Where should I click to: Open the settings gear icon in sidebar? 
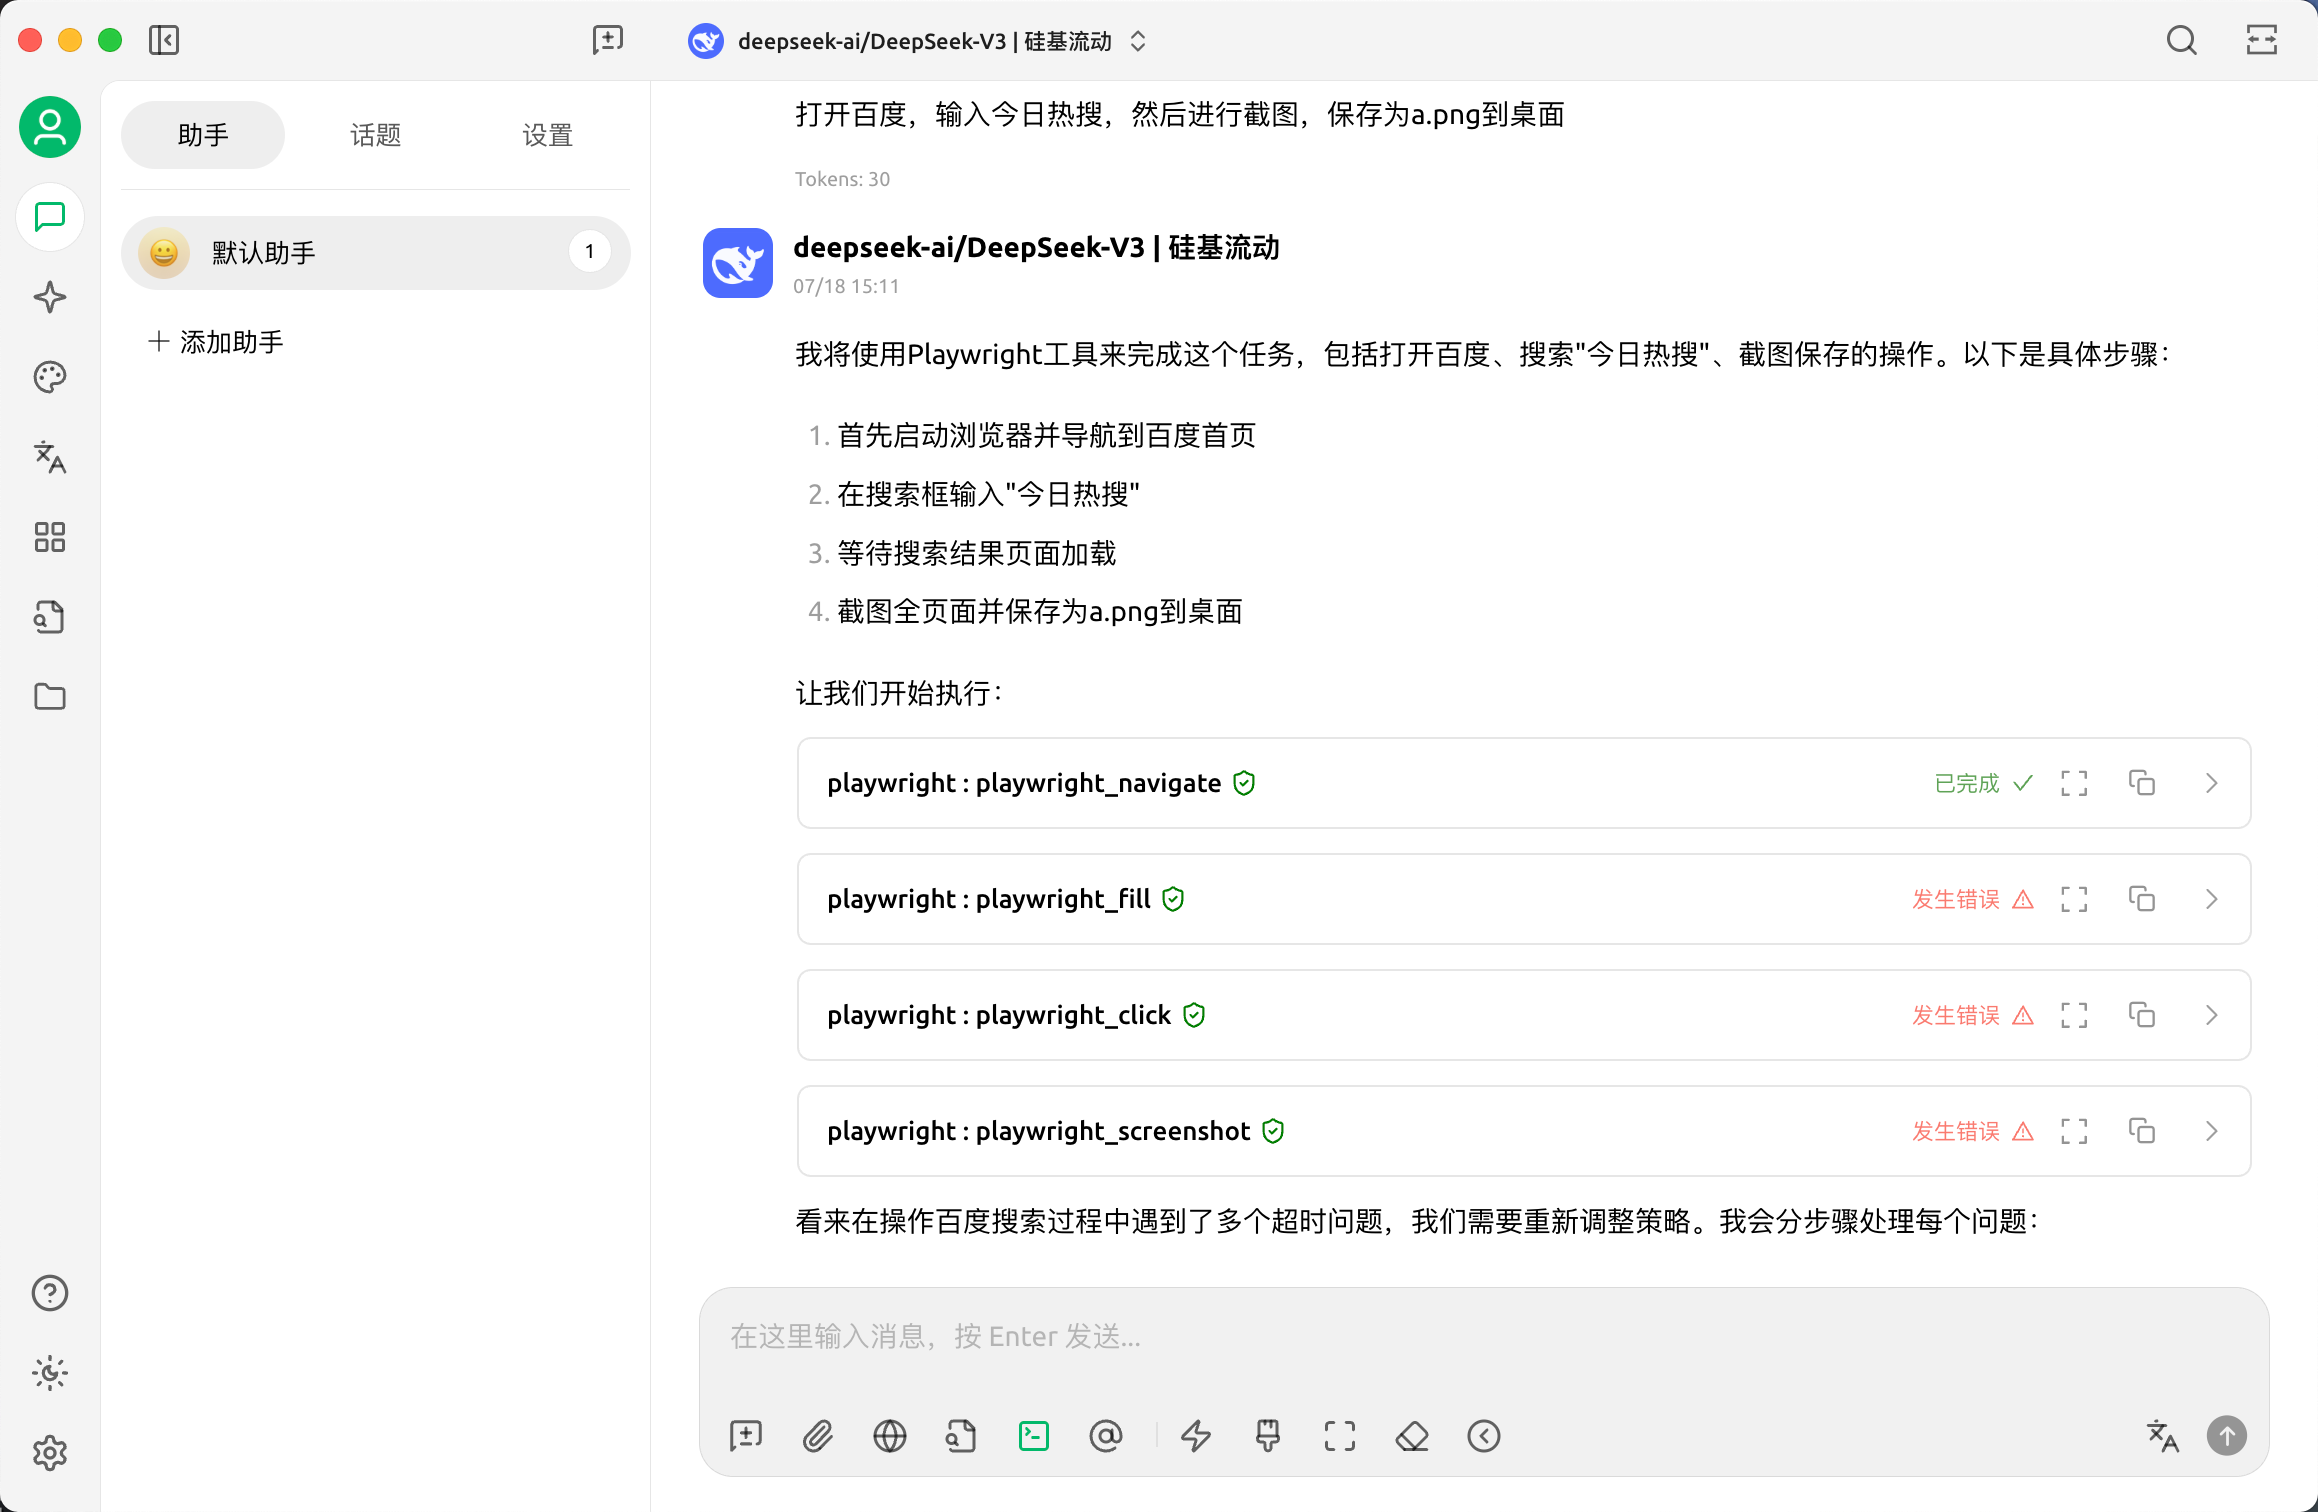tap(50, 1453)
